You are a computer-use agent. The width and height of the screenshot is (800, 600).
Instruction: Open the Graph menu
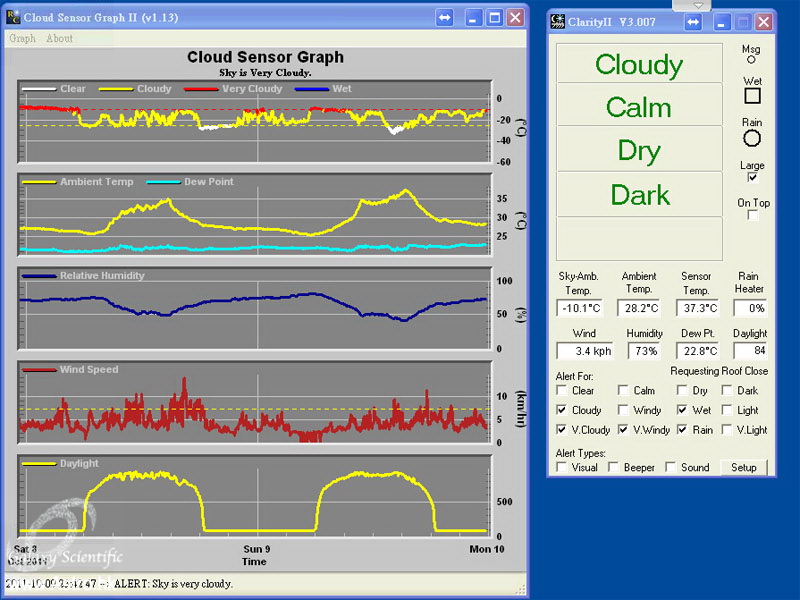click(x=22, y=38)
